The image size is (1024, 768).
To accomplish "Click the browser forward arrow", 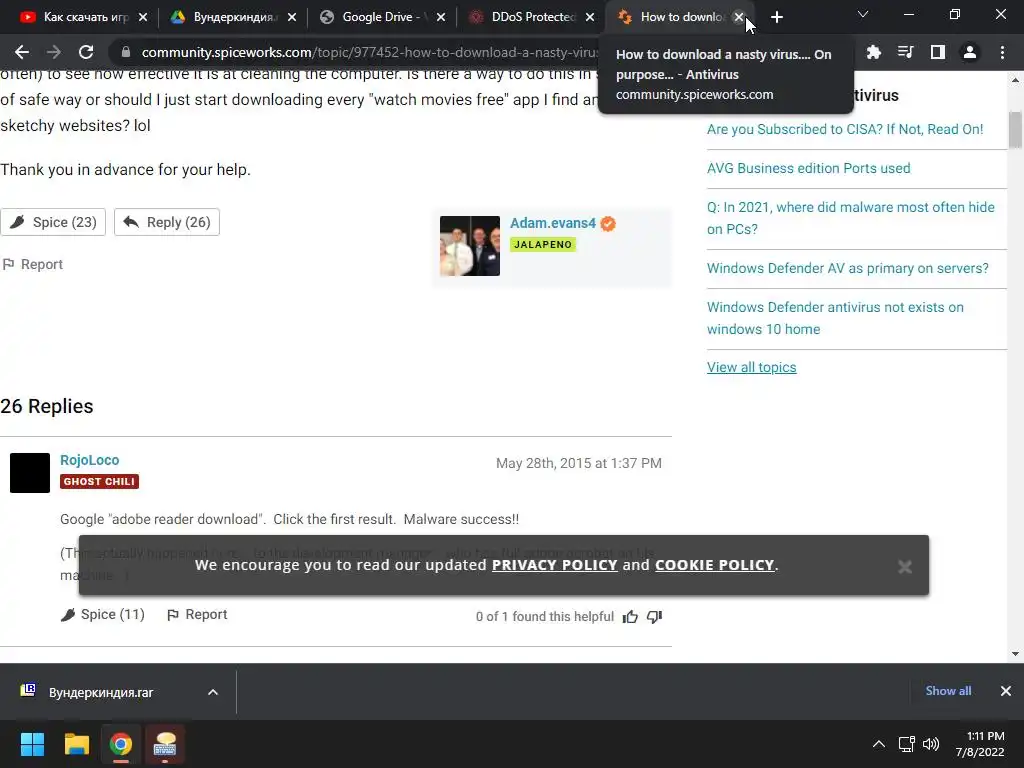I will 54,52.
